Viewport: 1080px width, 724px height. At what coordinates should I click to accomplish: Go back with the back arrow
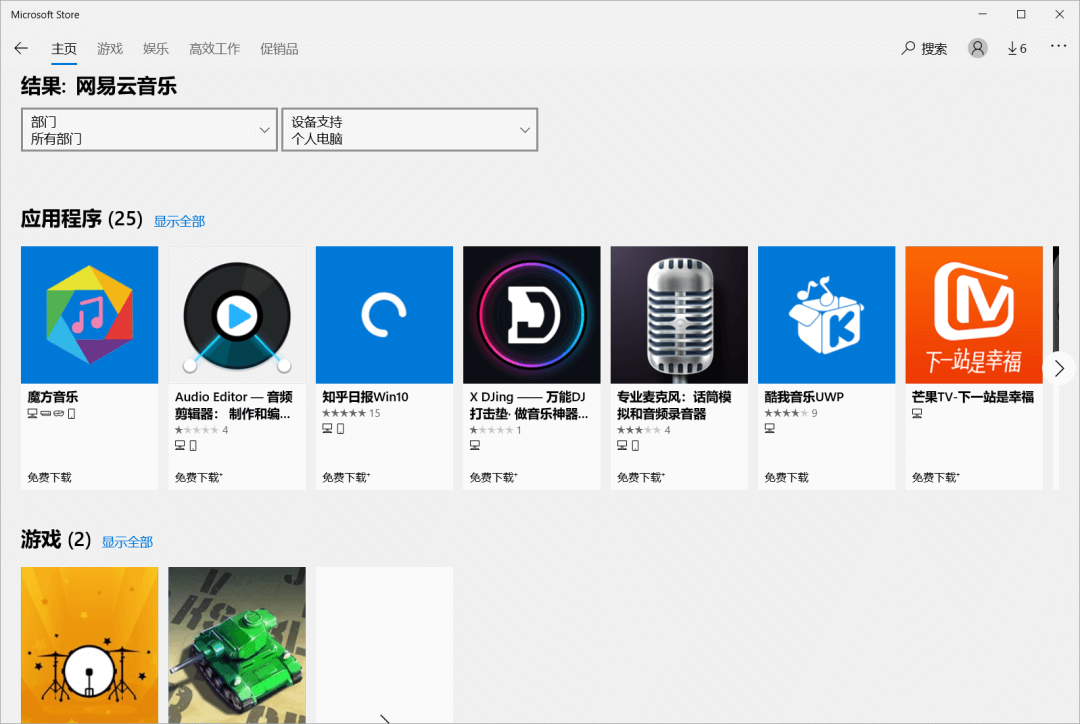pos(21,48)
